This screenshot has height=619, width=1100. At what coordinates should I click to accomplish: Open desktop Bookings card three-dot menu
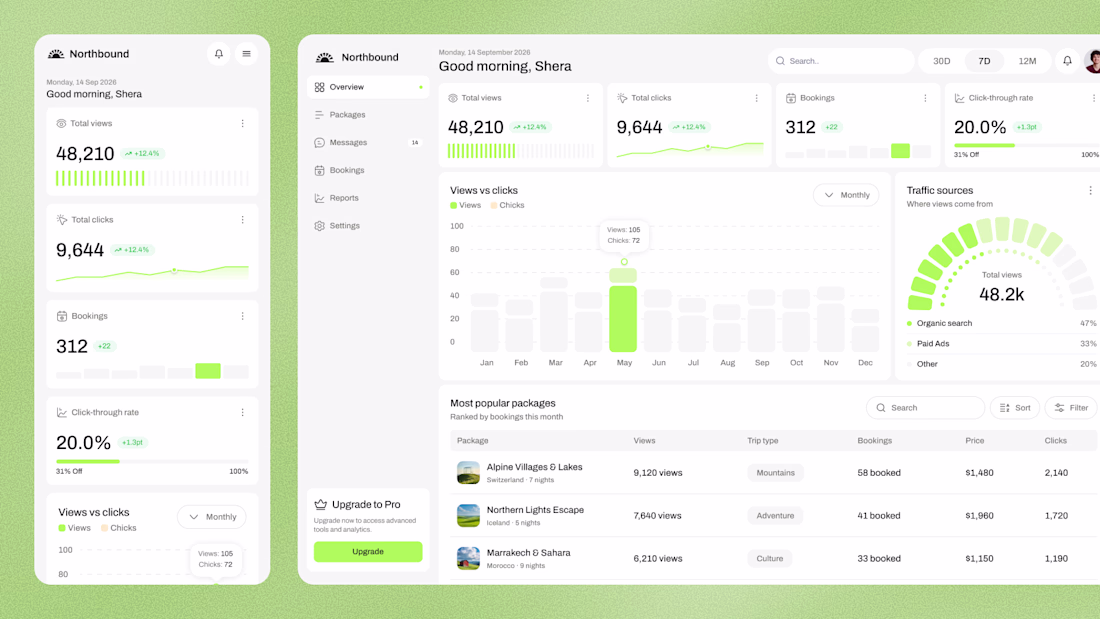click(x=925, y=98)
